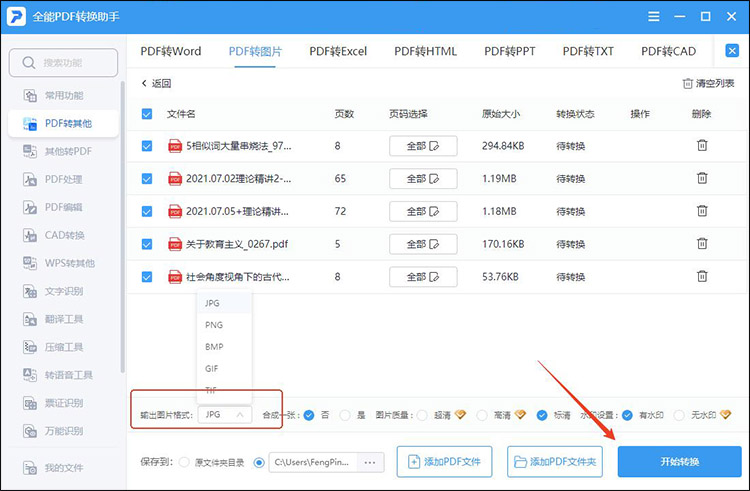Image resolution: width=750 pixels, height=491 pixels.
Task: Open the hamburger menu in title bar
Action: [x=653, y=17]
